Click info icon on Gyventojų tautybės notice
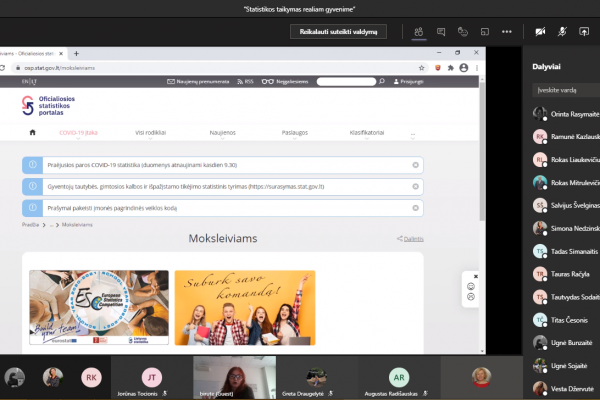 point(33,186)
